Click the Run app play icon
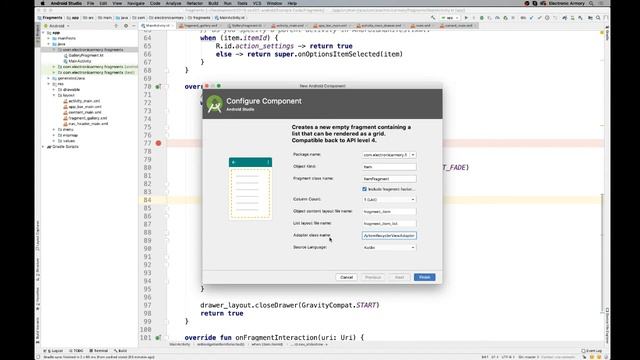This screenshot has height=360, width=640. 466,18
